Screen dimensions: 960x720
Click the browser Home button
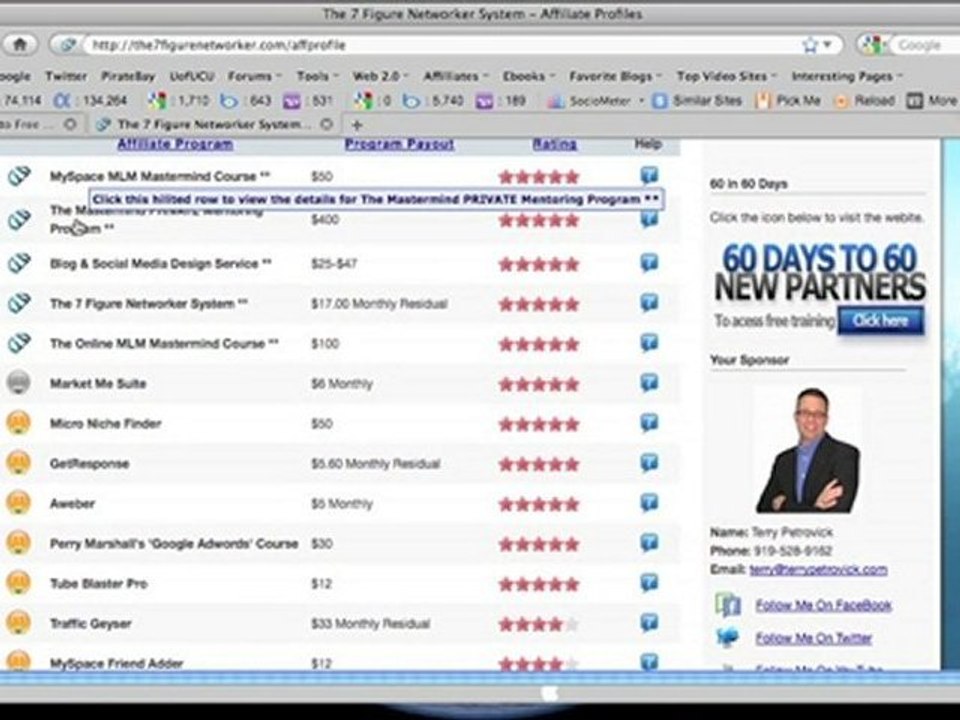click(20, 45)
